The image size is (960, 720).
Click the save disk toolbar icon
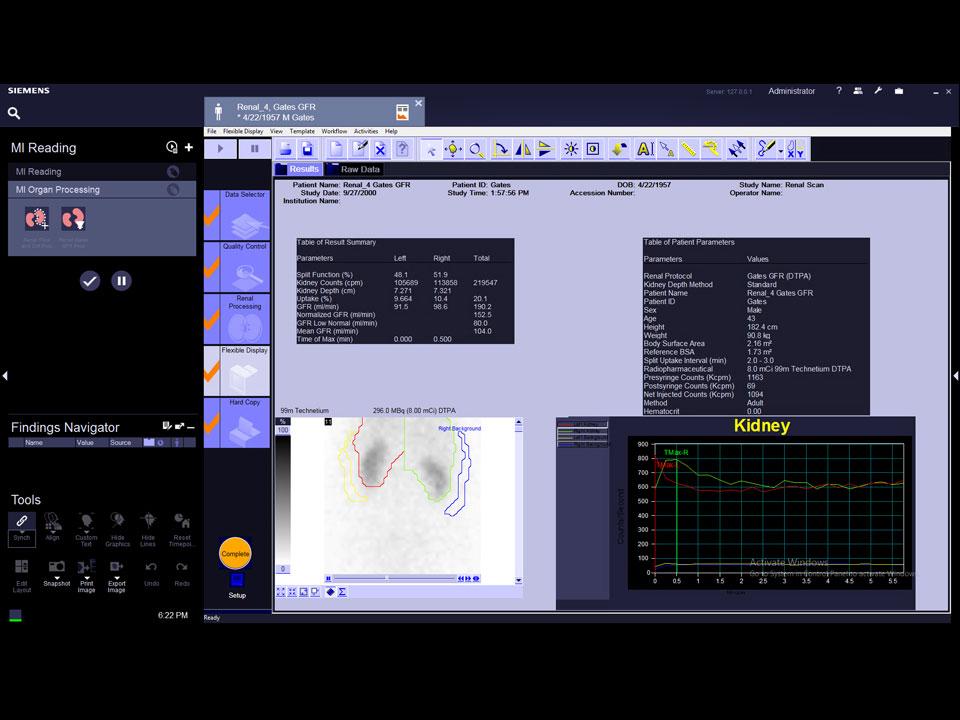click(308, 149)
